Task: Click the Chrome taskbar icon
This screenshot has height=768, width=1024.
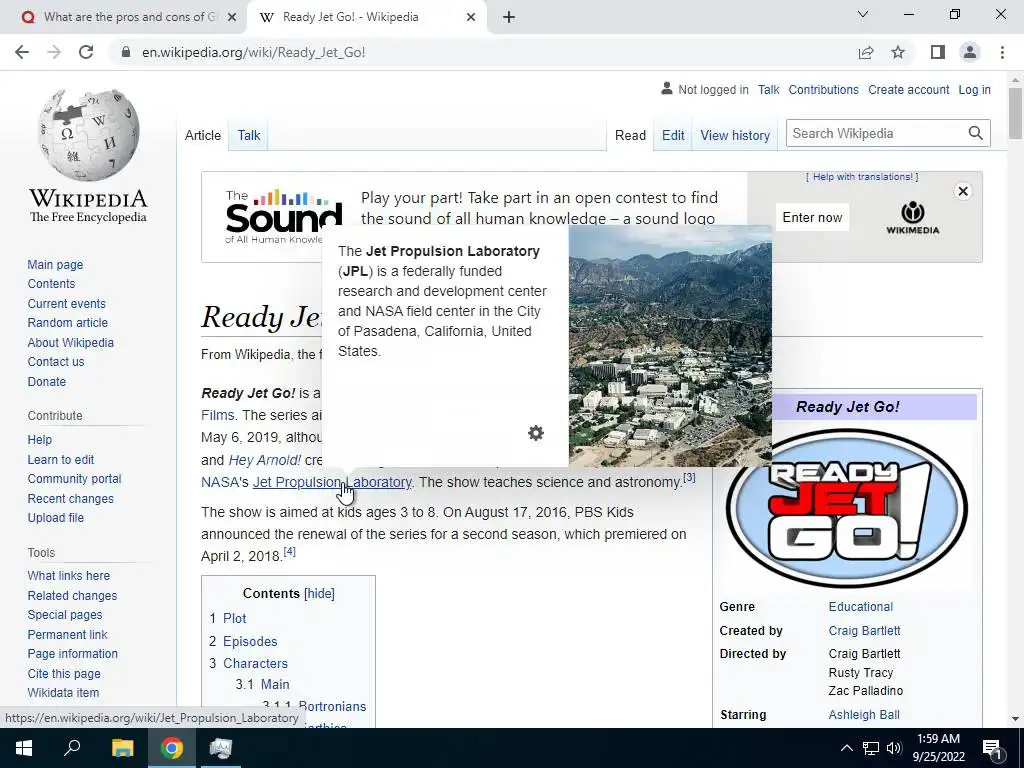Action: pos(172,748)
